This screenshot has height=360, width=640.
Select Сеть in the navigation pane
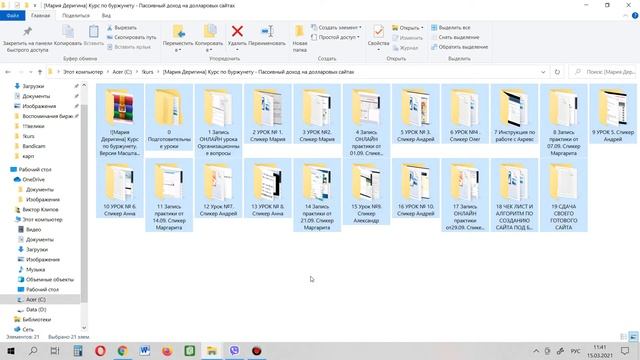click(28, 329)
